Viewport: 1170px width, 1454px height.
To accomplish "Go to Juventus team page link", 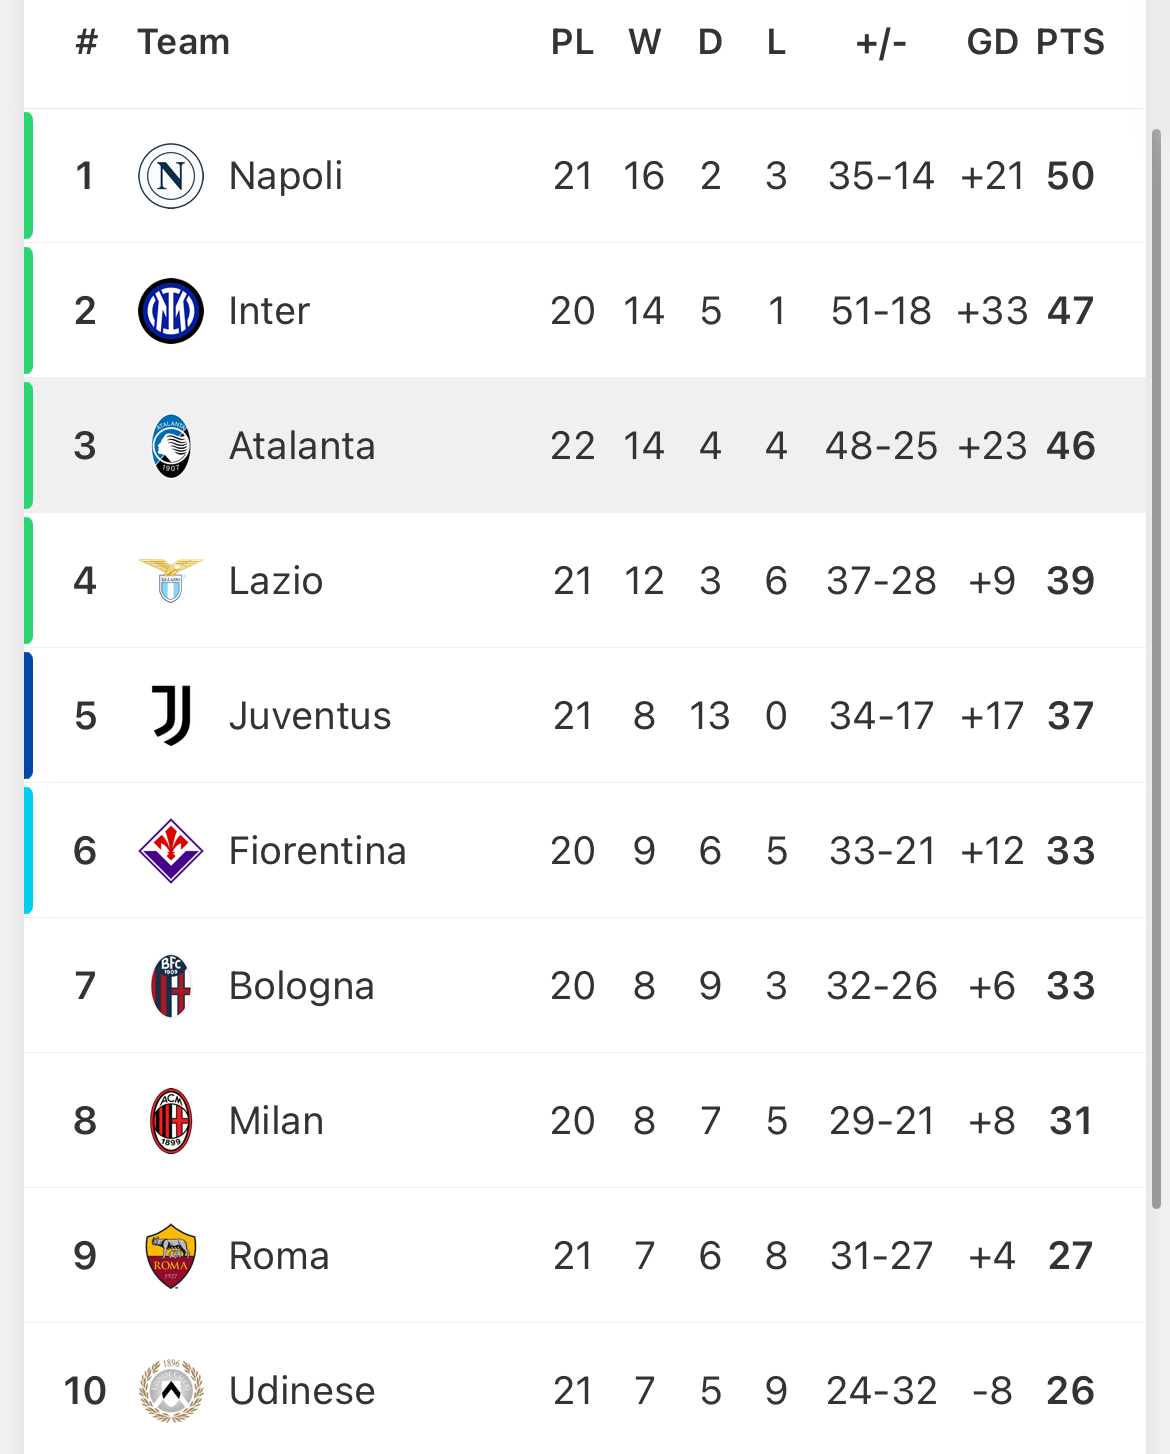I will [310, 716].
